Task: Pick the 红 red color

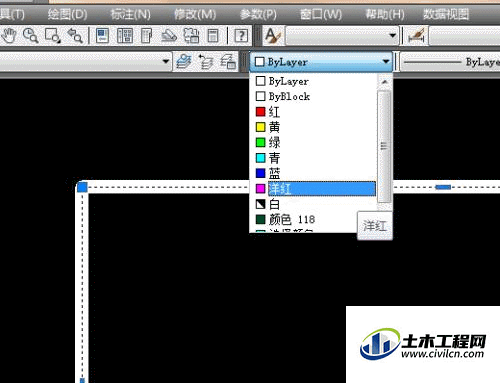Action: (313, 112)
